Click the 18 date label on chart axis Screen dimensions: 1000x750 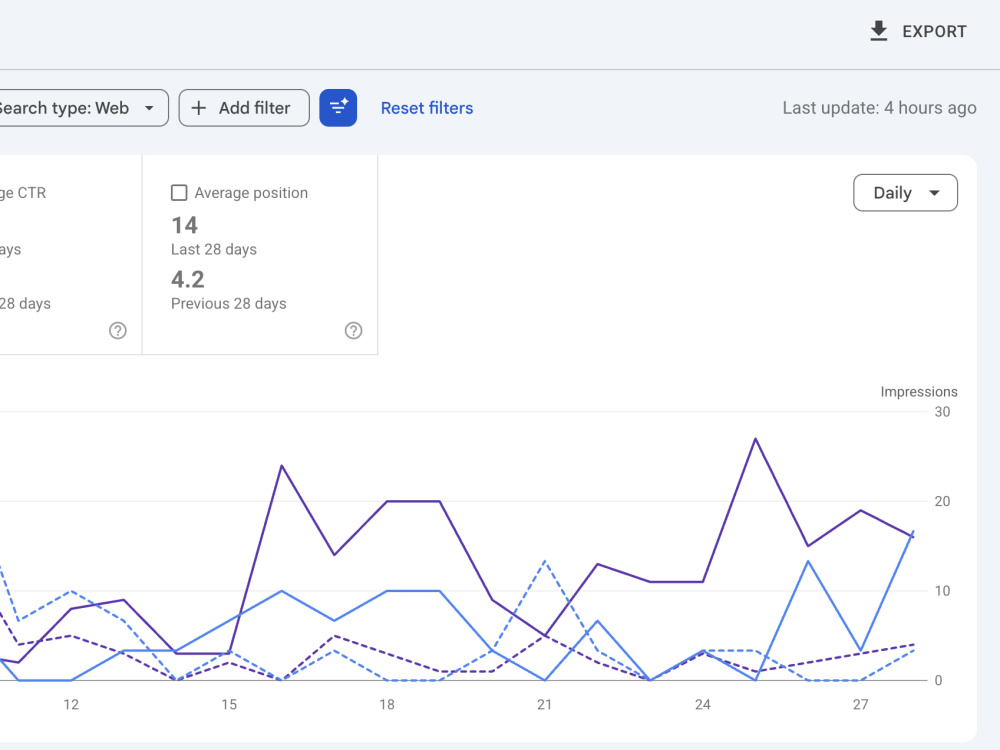coord(386,704)
